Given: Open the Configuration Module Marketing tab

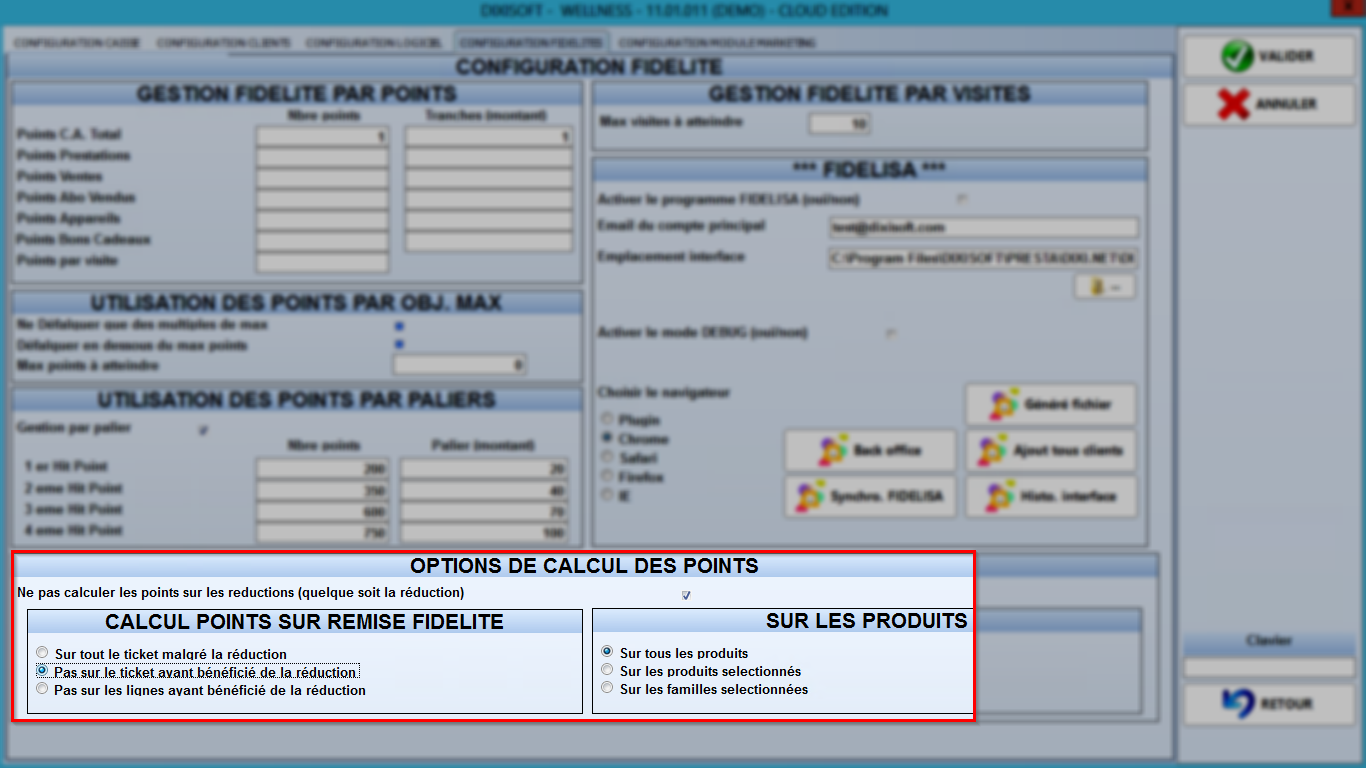Looking at the screenshot, I should coord(716,43).
